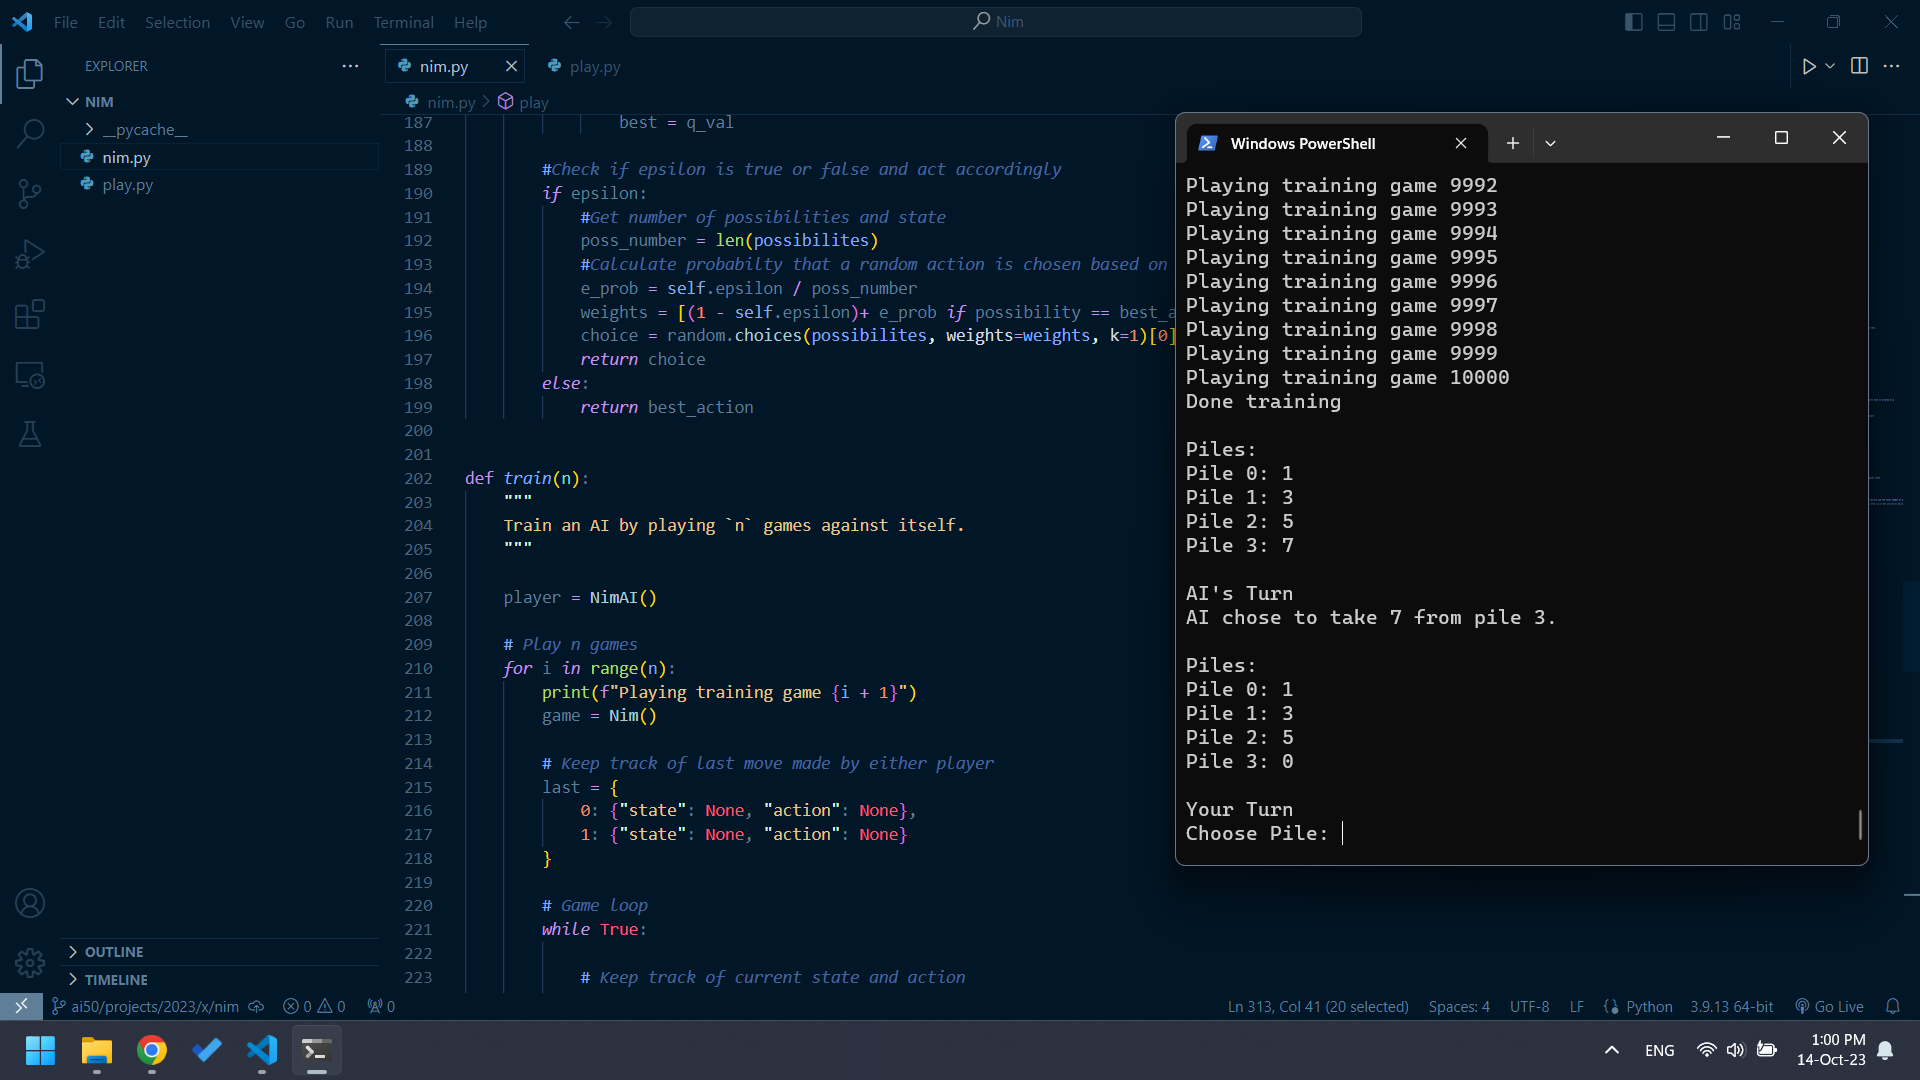Open PowerShell new tab dropdown arrow
This screenshot has height=1080, width=1920.
point(1550,143)
